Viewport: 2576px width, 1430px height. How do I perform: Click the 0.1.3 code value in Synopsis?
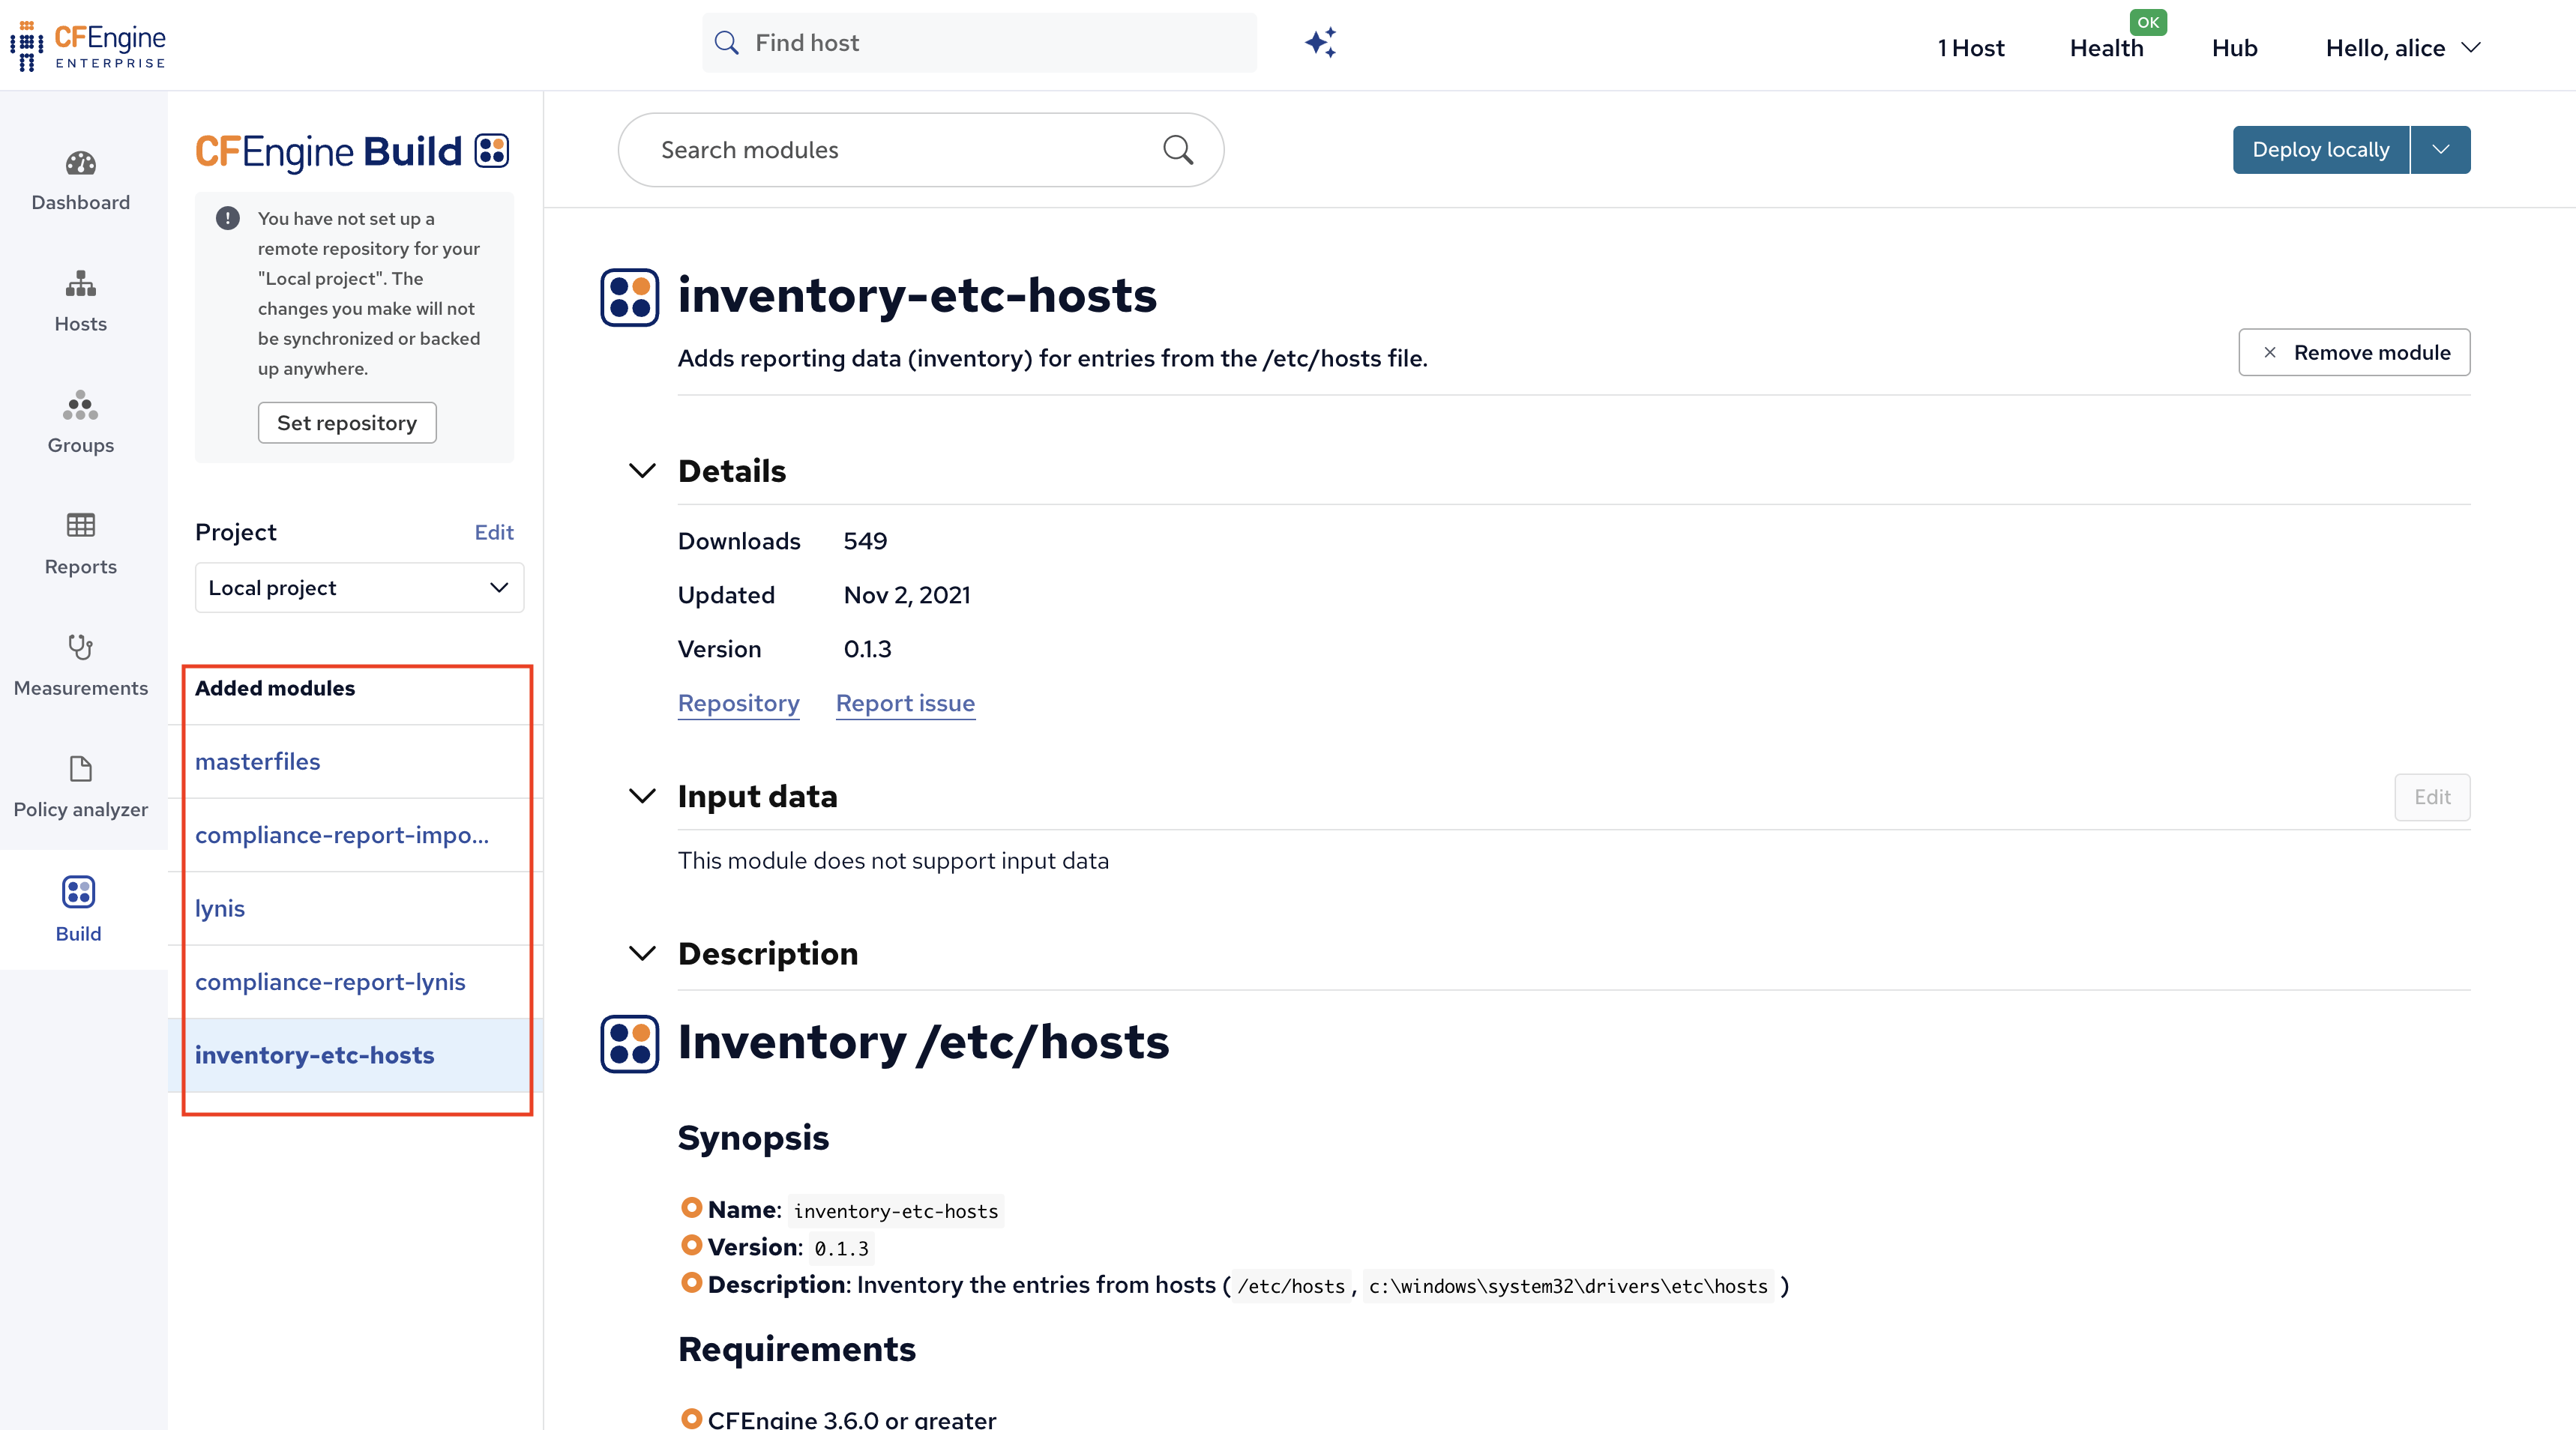(x=841, y=1248)
